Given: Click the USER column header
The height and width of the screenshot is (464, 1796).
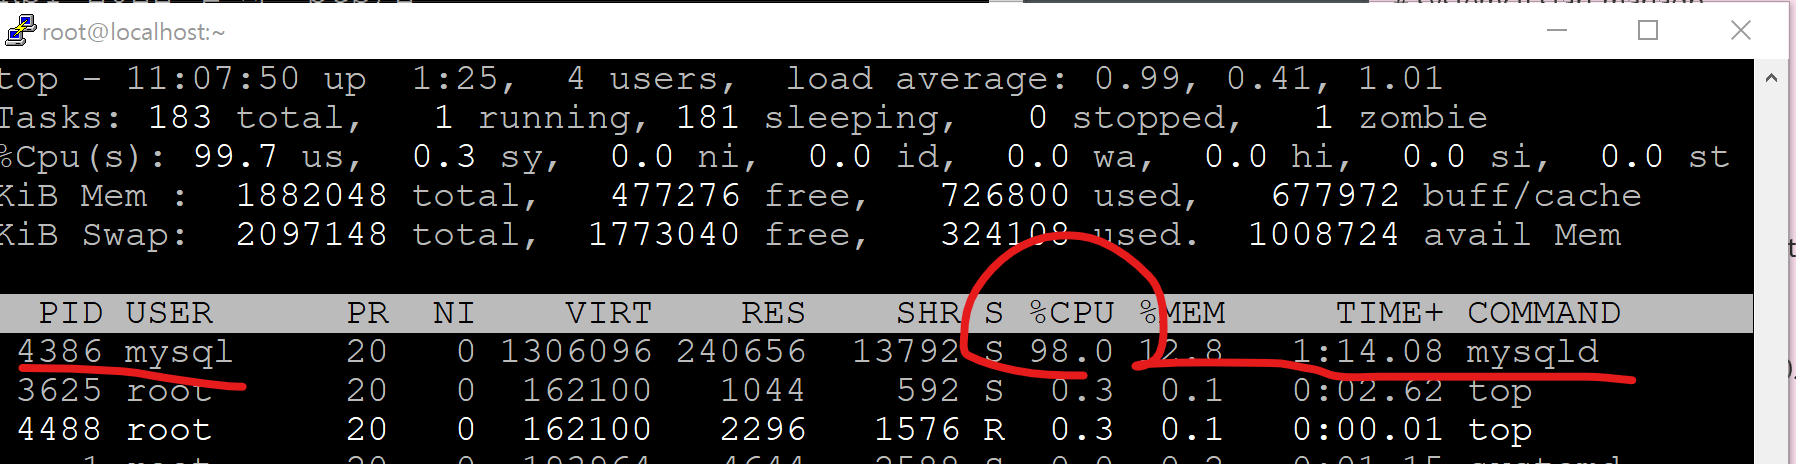Looking at the screenshot, I should [x=169, y=314].
